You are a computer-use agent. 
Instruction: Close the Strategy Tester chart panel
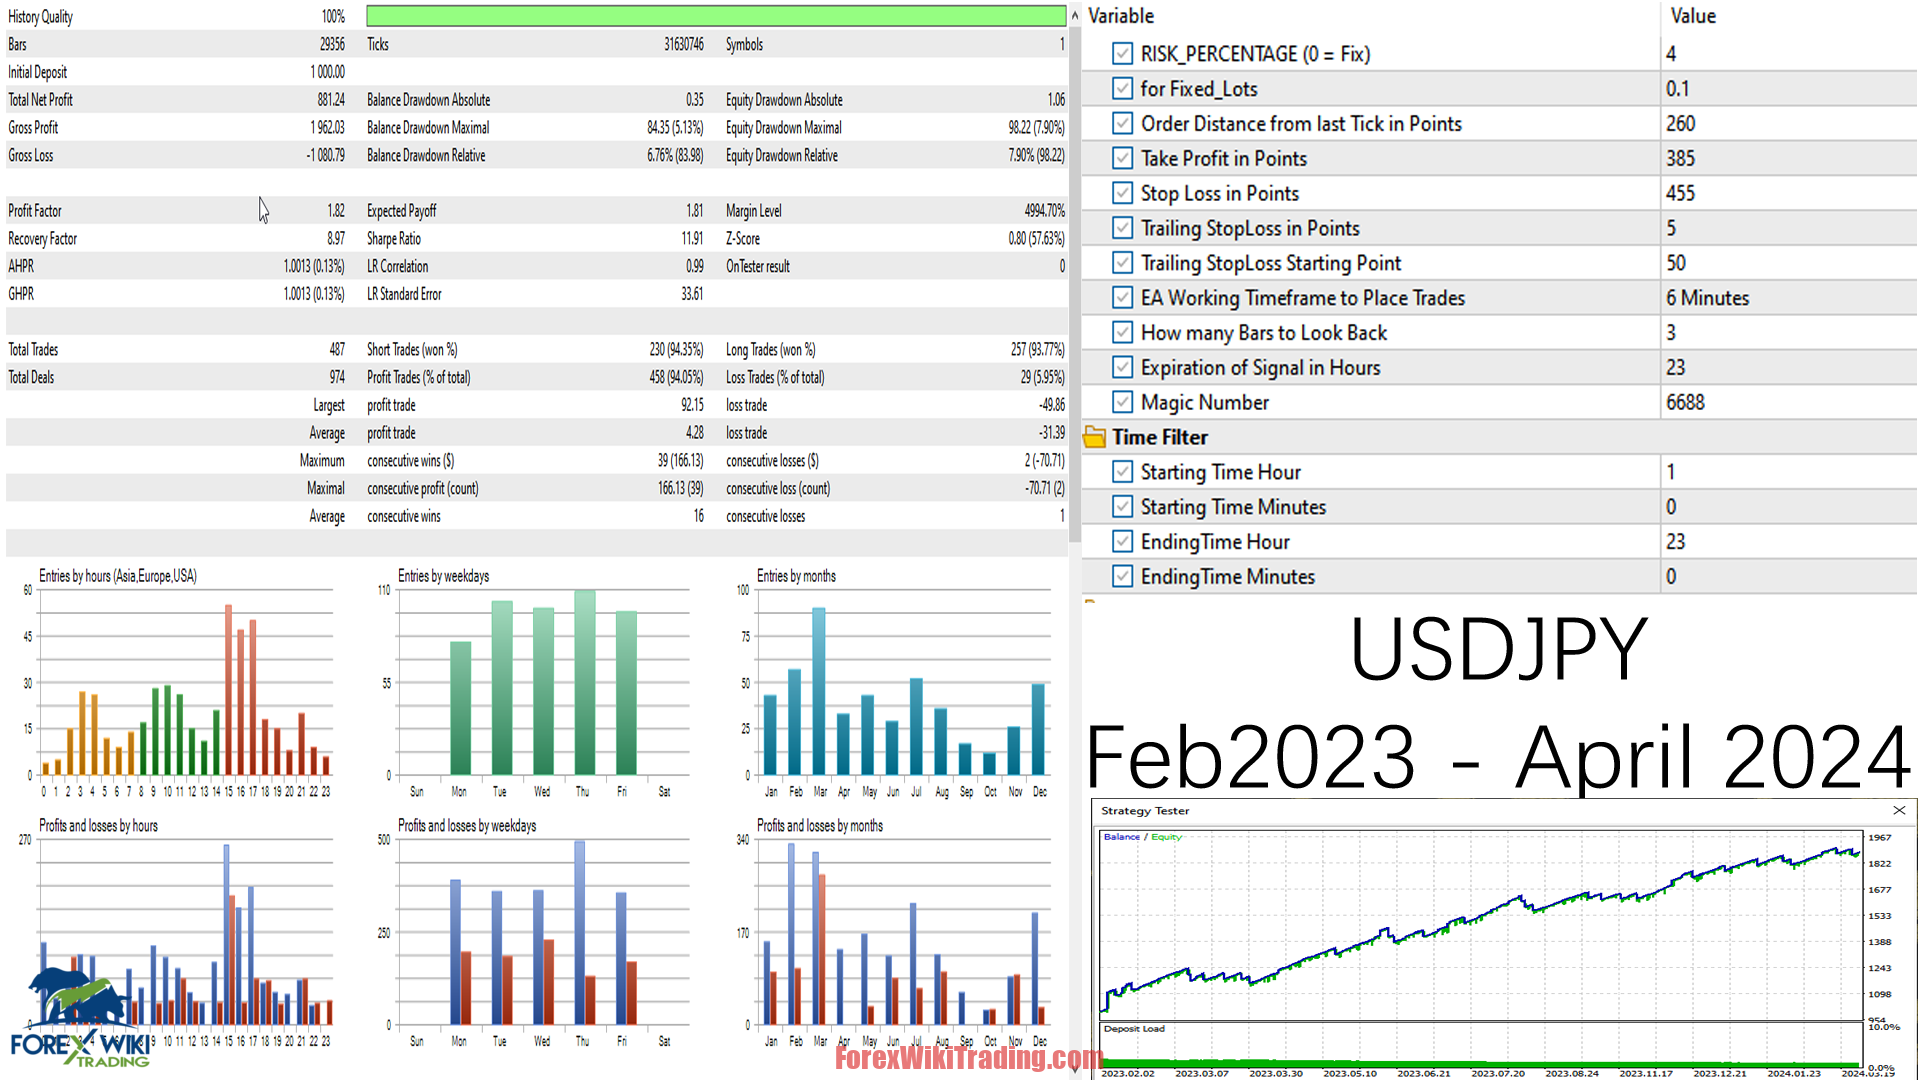pyautogui.click(x=1899, y=810)
